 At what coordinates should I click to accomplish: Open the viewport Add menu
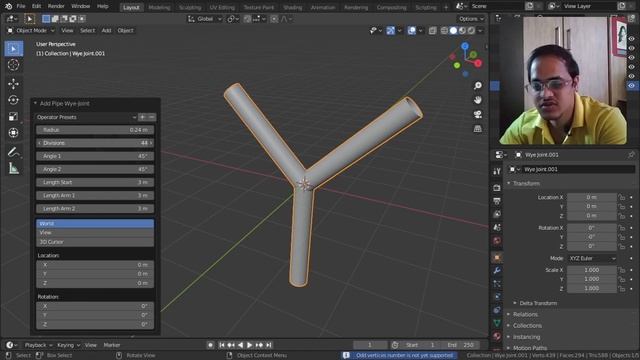tap(106, 31)
